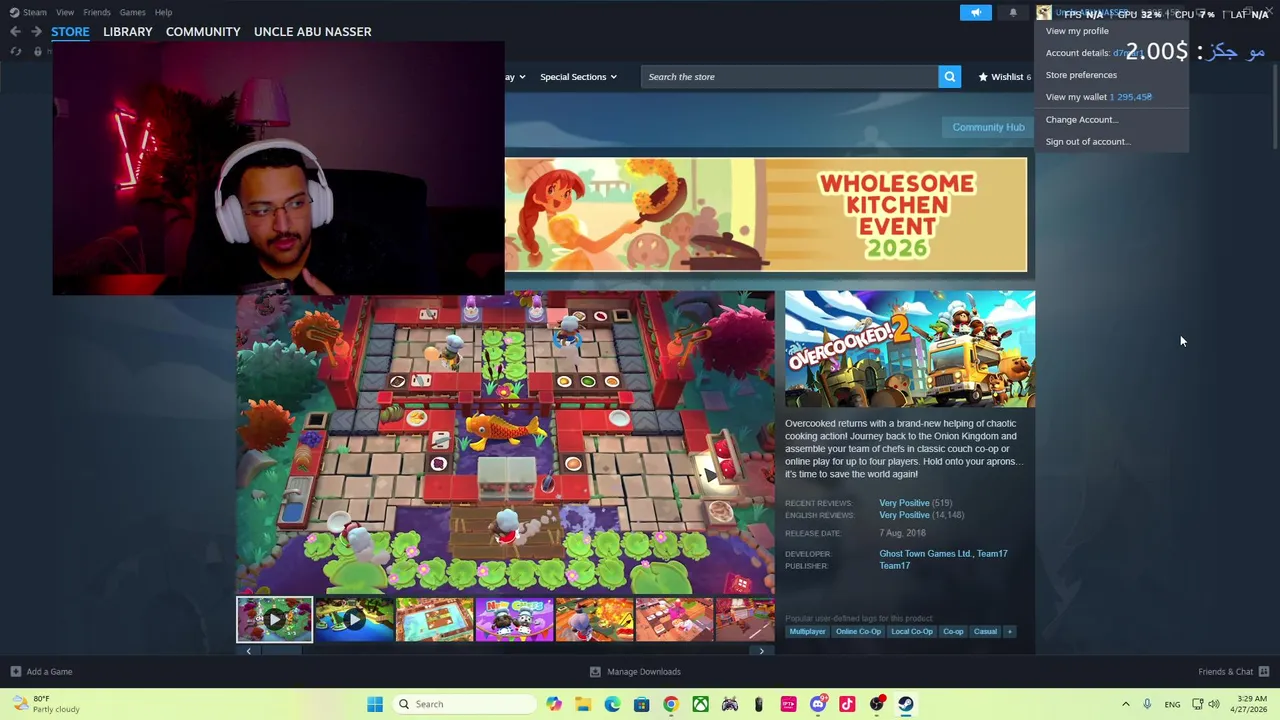Image resolution: width=1280 pixels, height=720 pixels.
Task: Open the Wishlist link
Action: (1003, 77)
